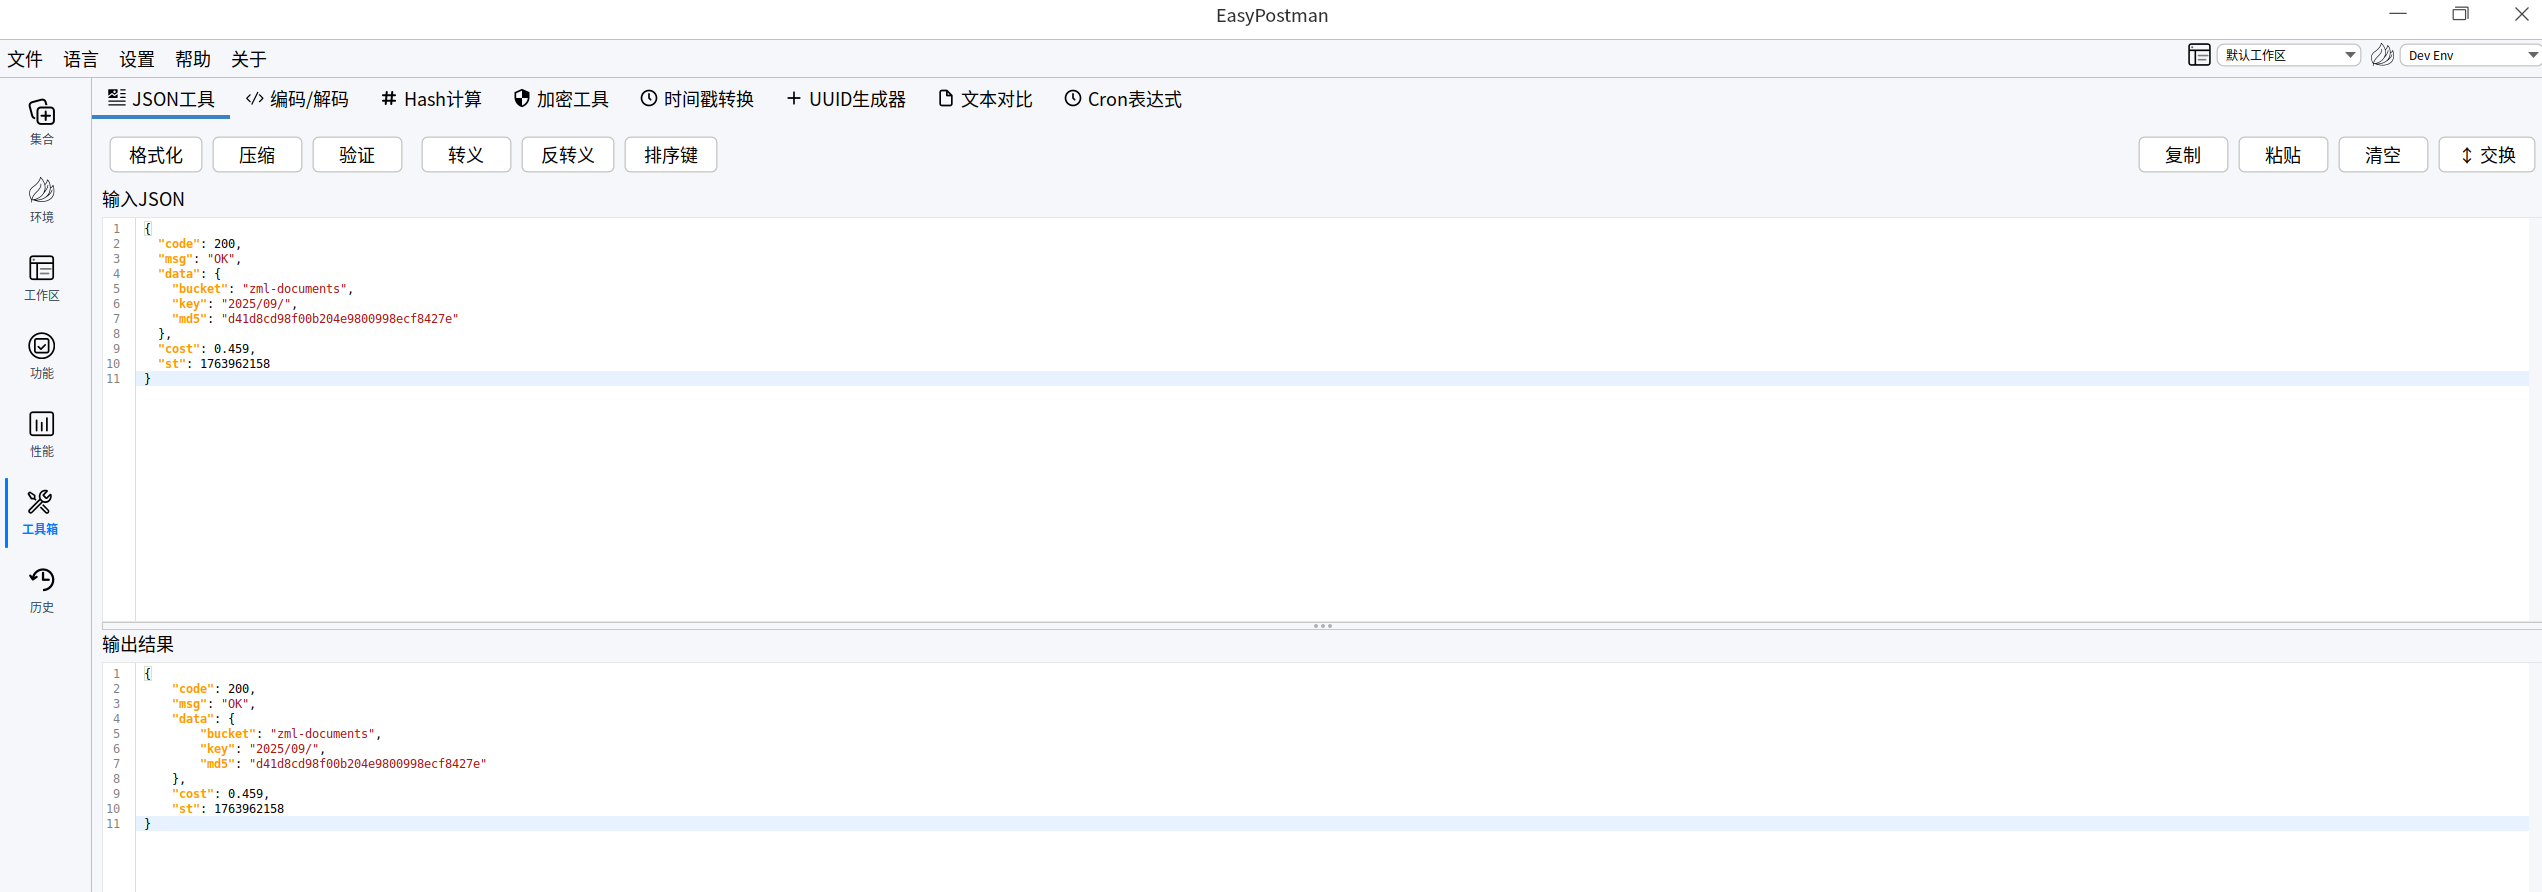
Task: Open the 集合 collections sidebar icon
Action: (x=41, y=122)
